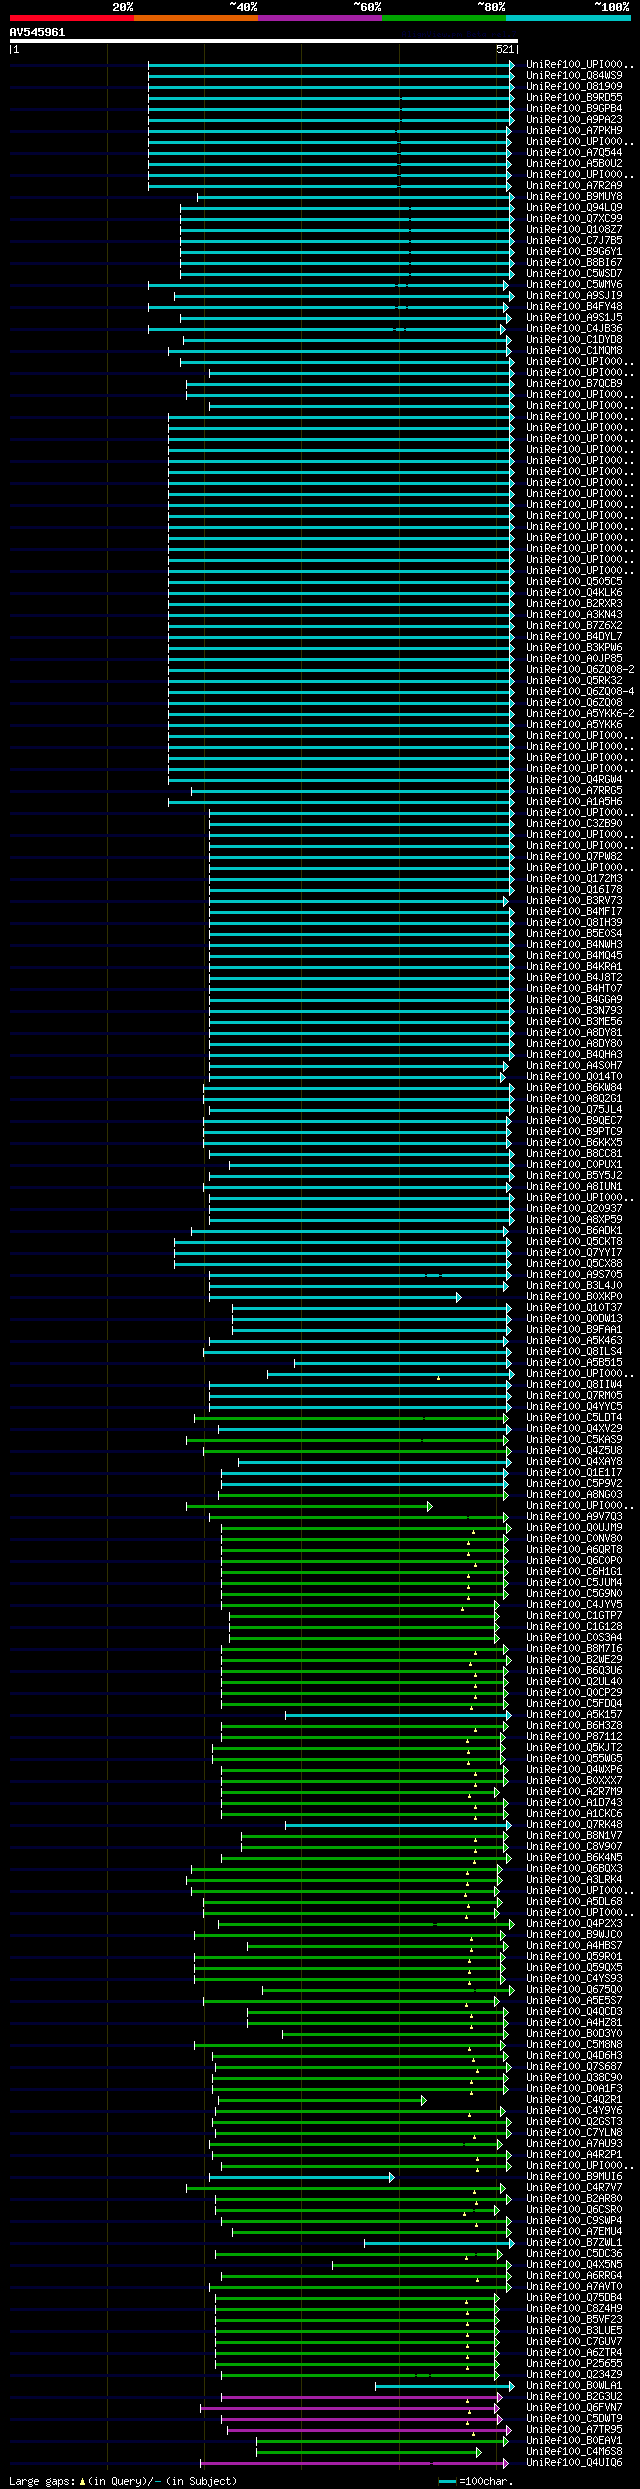The image size is (640, 2489).
Task: Select the UniRef100_A5YKK6-2 hit
Action: pyautogui.click(x=580, y=713)
